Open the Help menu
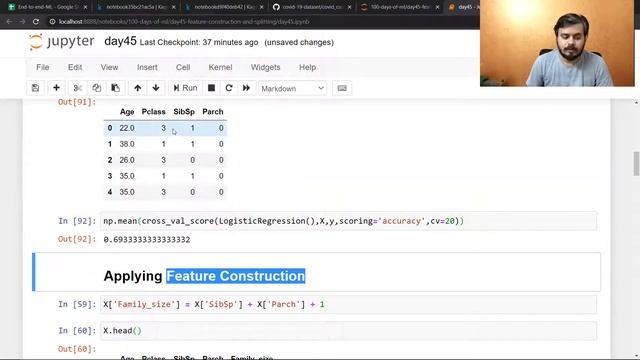 pyautogui.click(x=307, y=67)
